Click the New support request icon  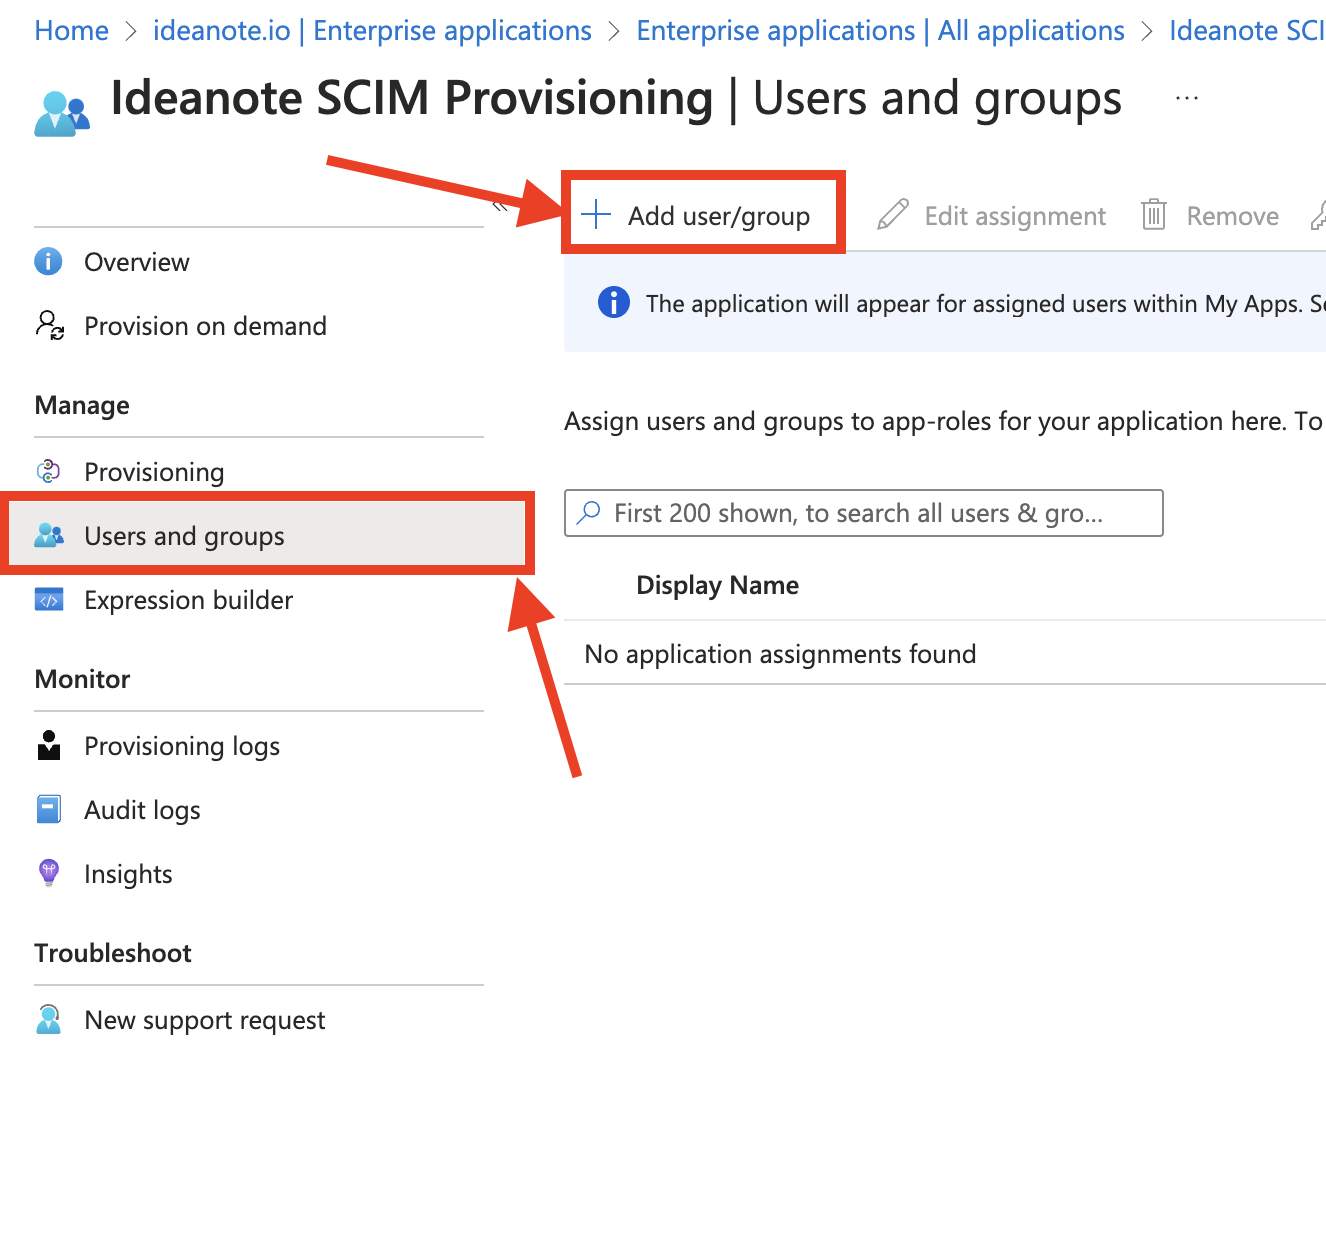pyautogui.click(x=48, y=1019)
